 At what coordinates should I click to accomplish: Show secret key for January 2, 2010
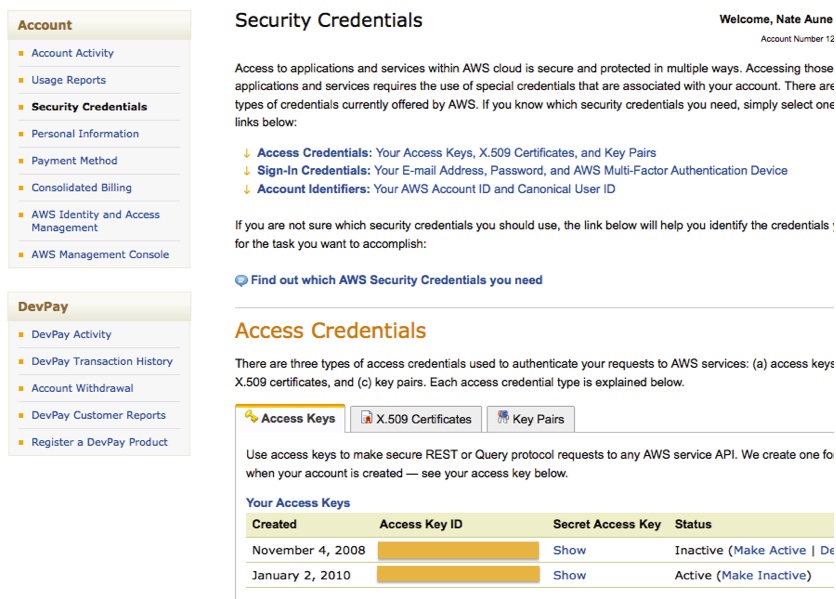click(x=569, y=575)
